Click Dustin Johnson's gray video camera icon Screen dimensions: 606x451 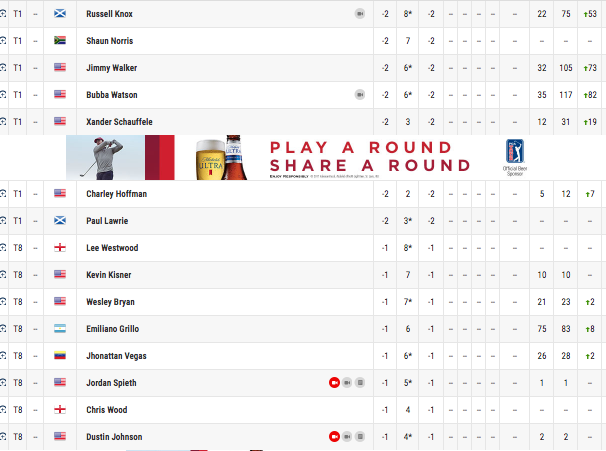(x=347, y=437)
